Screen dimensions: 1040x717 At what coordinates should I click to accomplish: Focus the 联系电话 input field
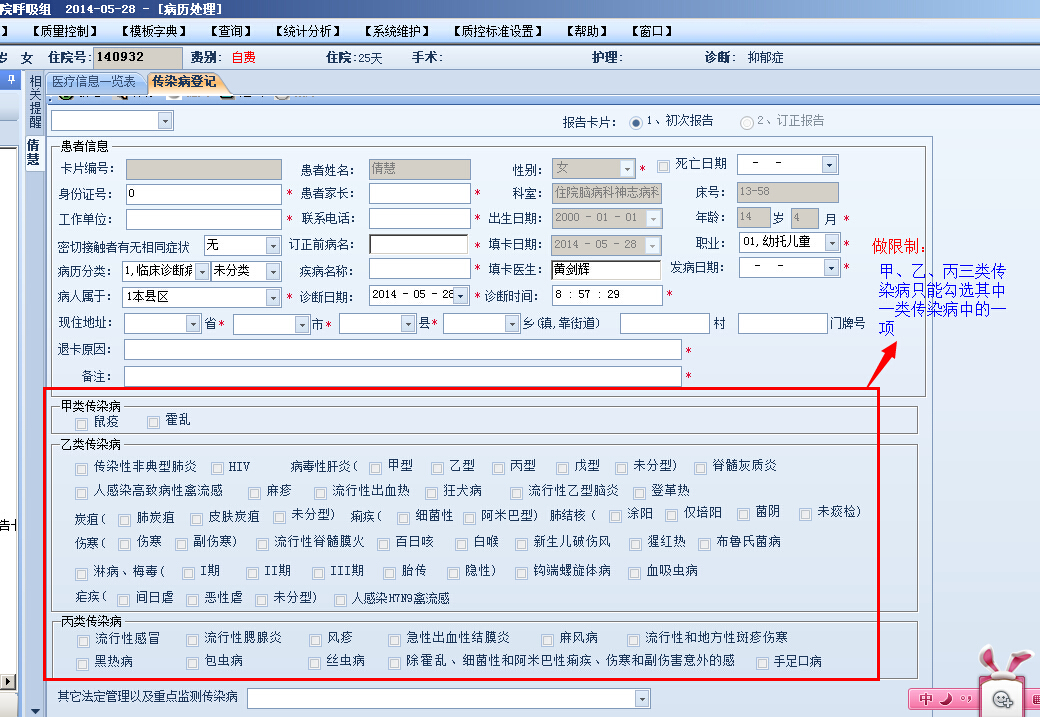420,219
